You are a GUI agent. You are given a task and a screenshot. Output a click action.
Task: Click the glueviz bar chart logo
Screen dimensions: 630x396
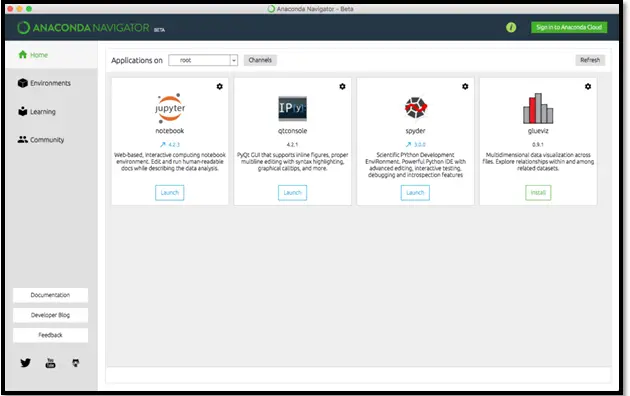coord(538,108)
